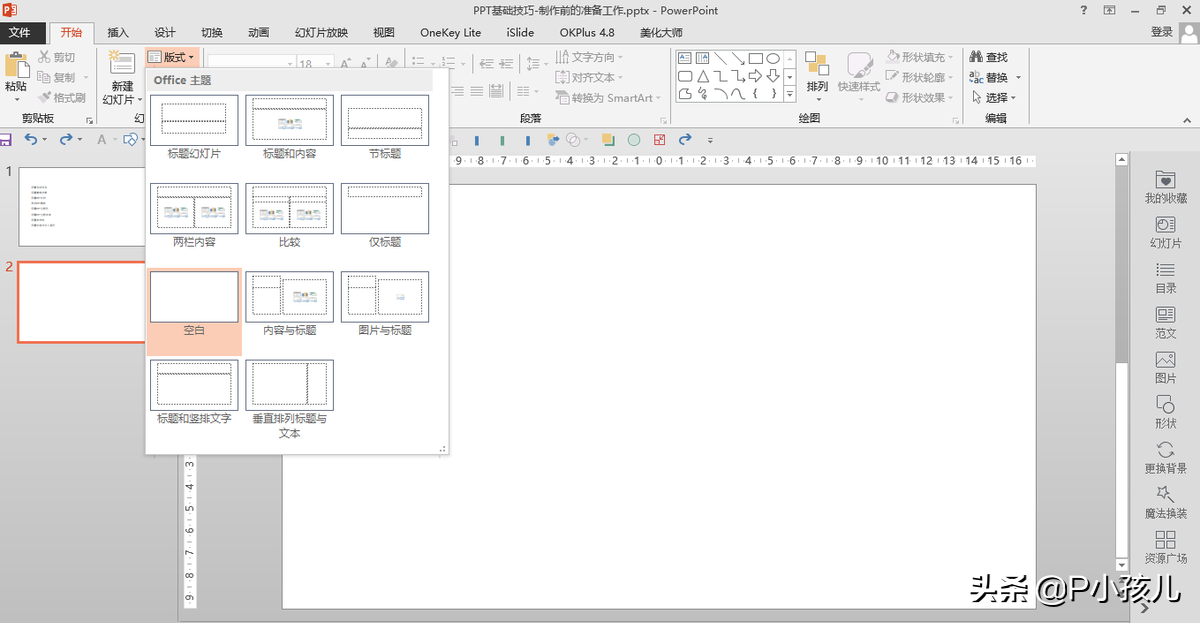Click Change Background (更换背景) in sidebar
This screenshot has width=1200, height=623.
click(1165, 457)
